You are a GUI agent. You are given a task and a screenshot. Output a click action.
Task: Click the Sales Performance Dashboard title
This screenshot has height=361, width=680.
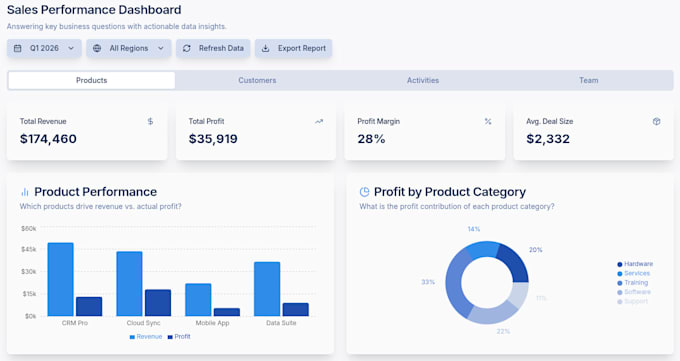(94, 10)
